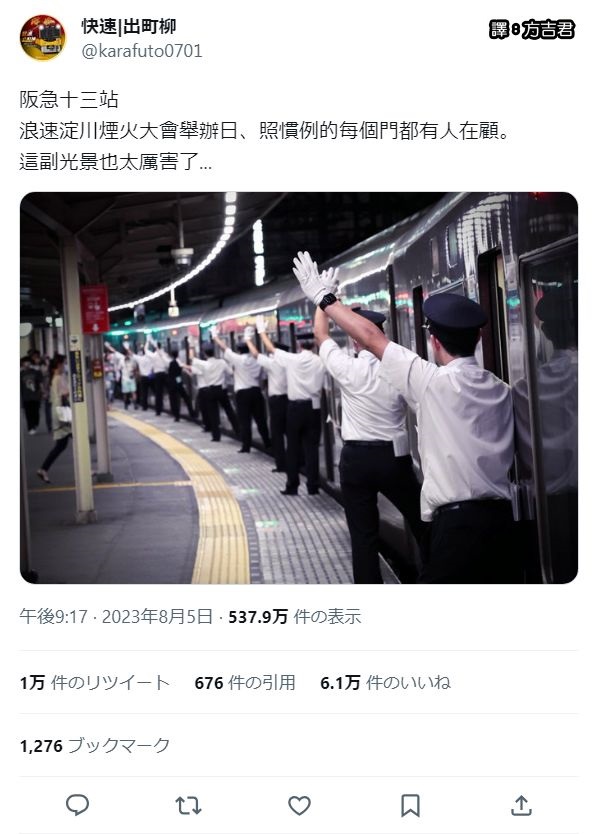598x834 pixels.
Task: Bookmark the tweet with ribbon icon
Action: [x=410, y=806]
